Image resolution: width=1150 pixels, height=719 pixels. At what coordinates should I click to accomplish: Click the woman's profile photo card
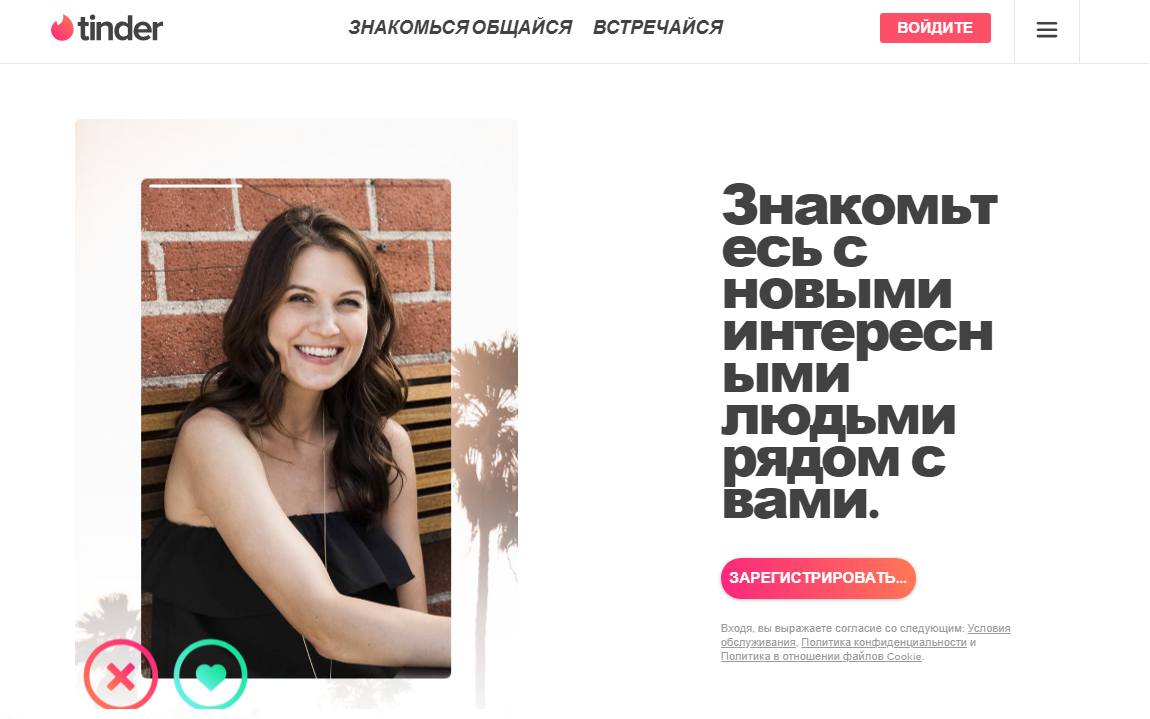coord(296,428)
